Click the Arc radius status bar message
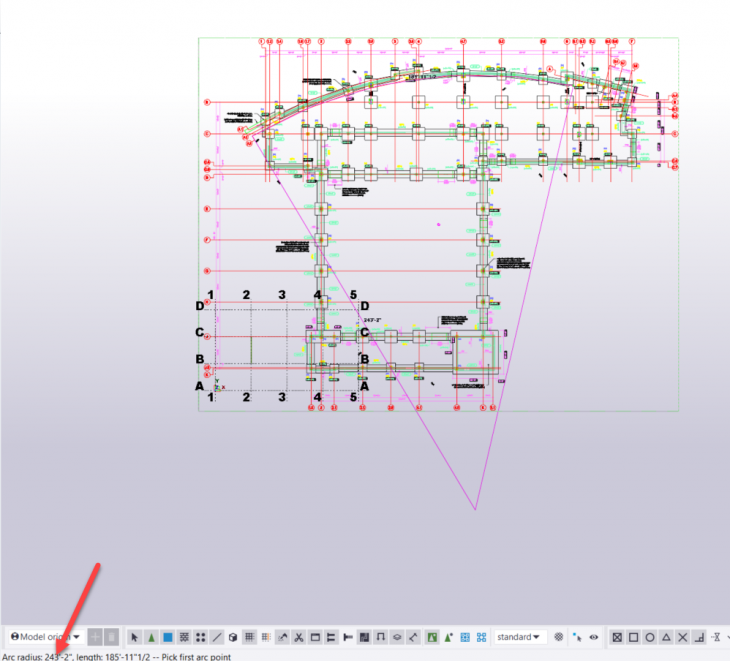 [x=116, y=657]
